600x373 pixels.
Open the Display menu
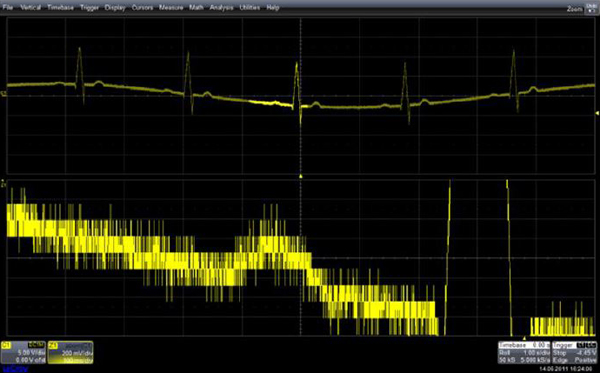115,7
